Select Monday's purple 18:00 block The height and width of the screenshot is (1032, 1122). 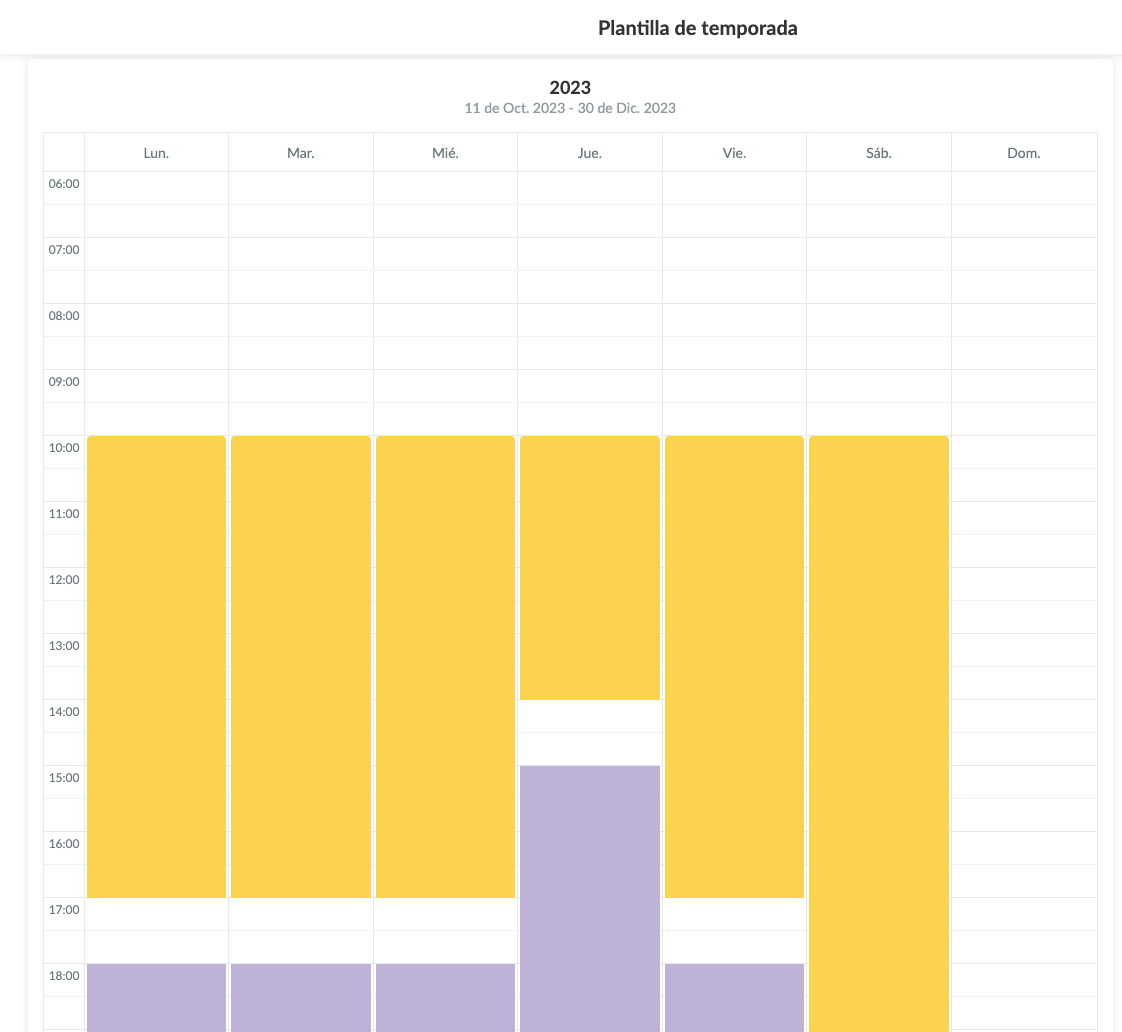156,997
